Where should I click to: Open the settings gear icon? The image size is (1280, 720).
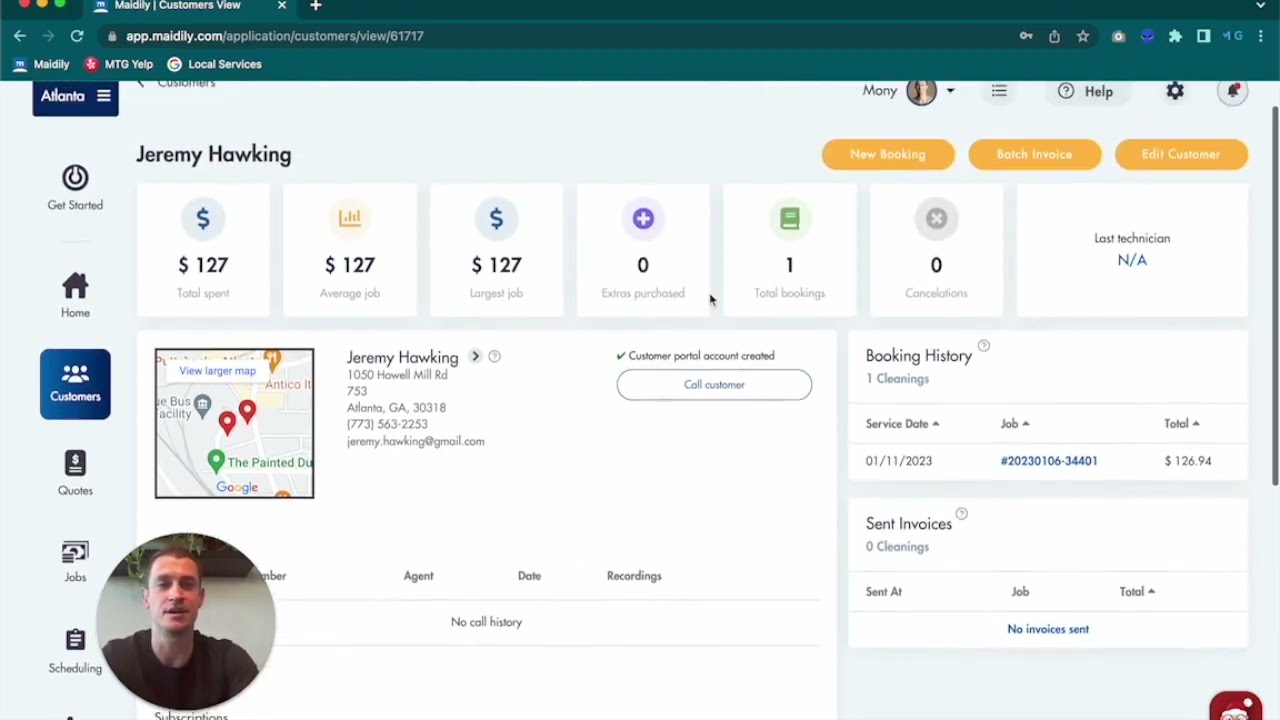1175,91
